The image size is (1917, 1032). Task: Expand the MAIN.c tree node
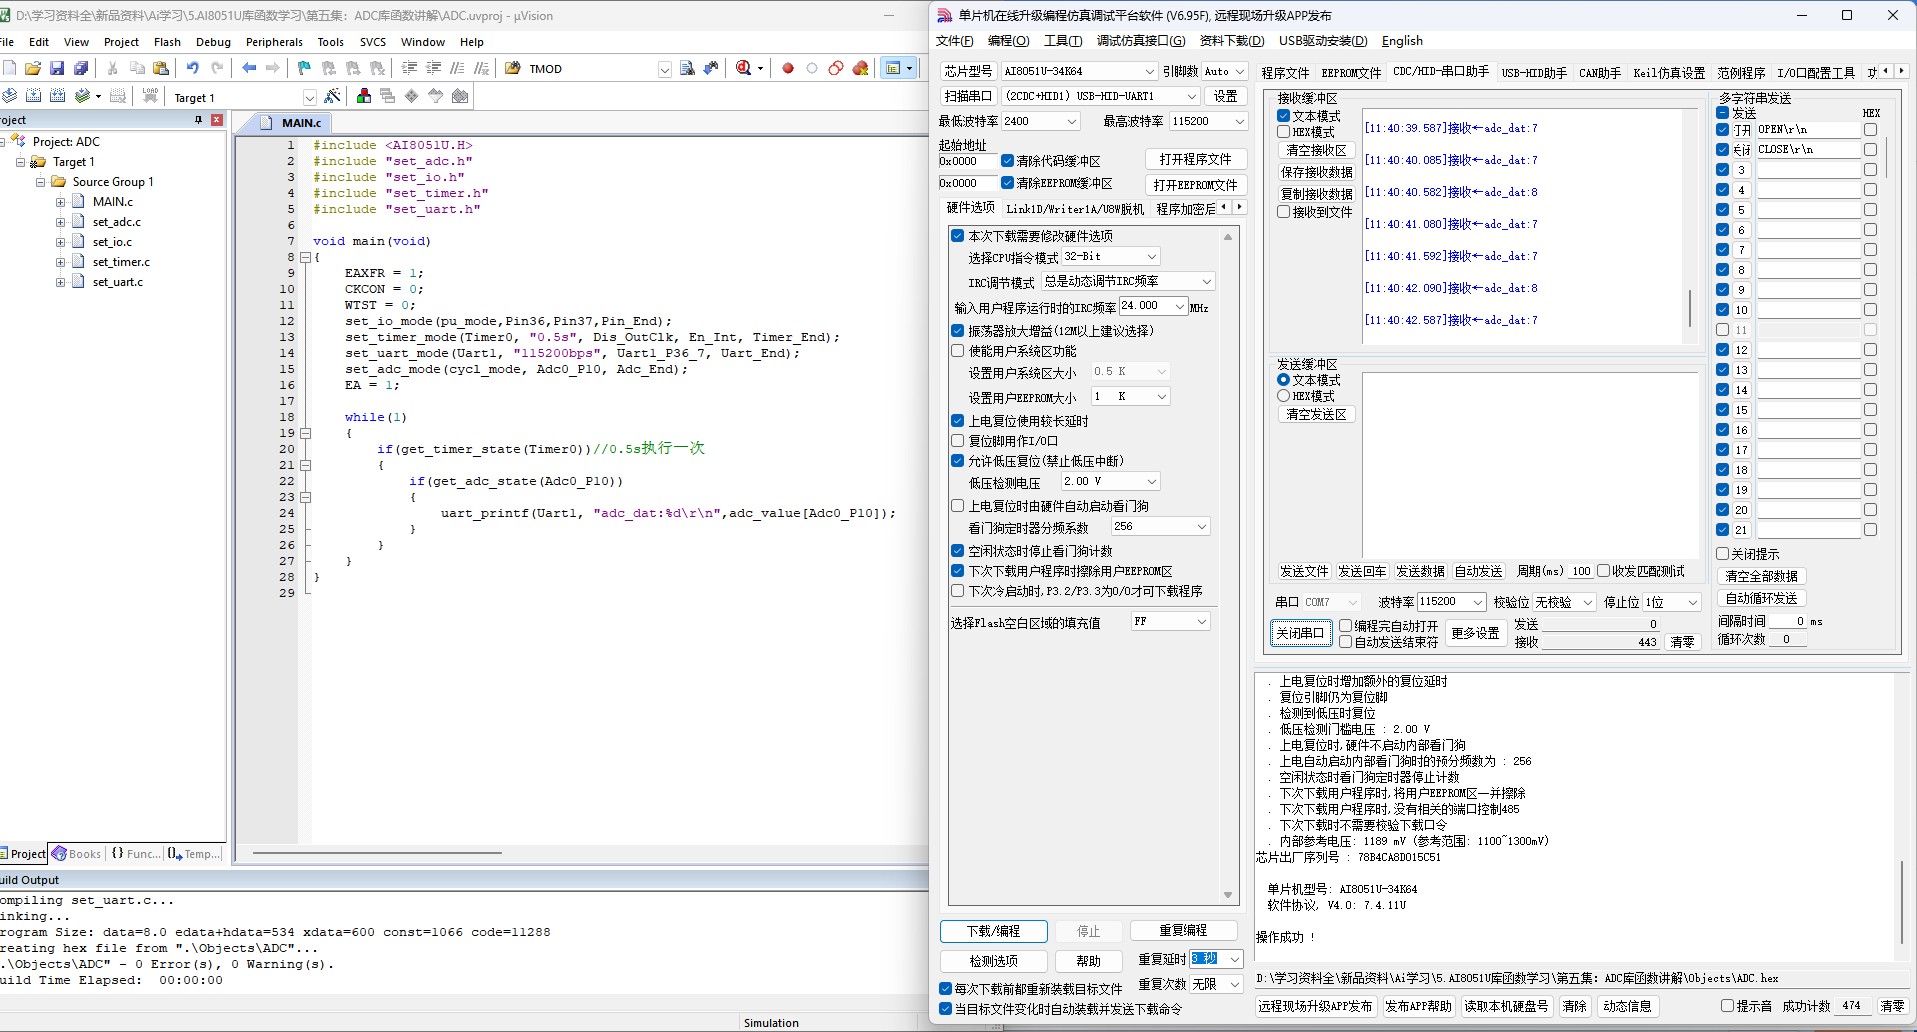pos(60,202)
